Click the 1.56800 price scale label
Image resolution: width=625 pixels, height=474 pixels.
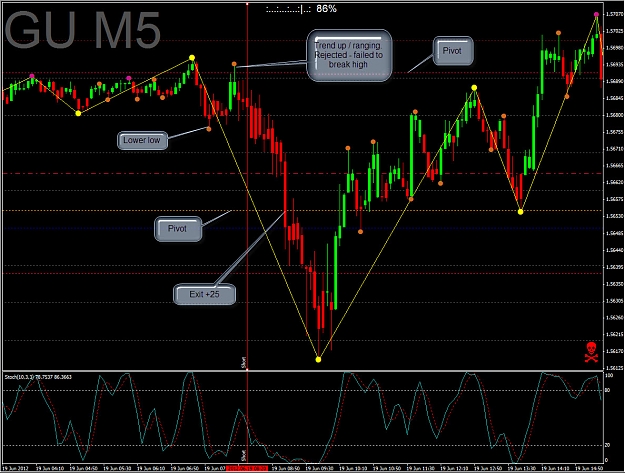click(x=614, y=115)
